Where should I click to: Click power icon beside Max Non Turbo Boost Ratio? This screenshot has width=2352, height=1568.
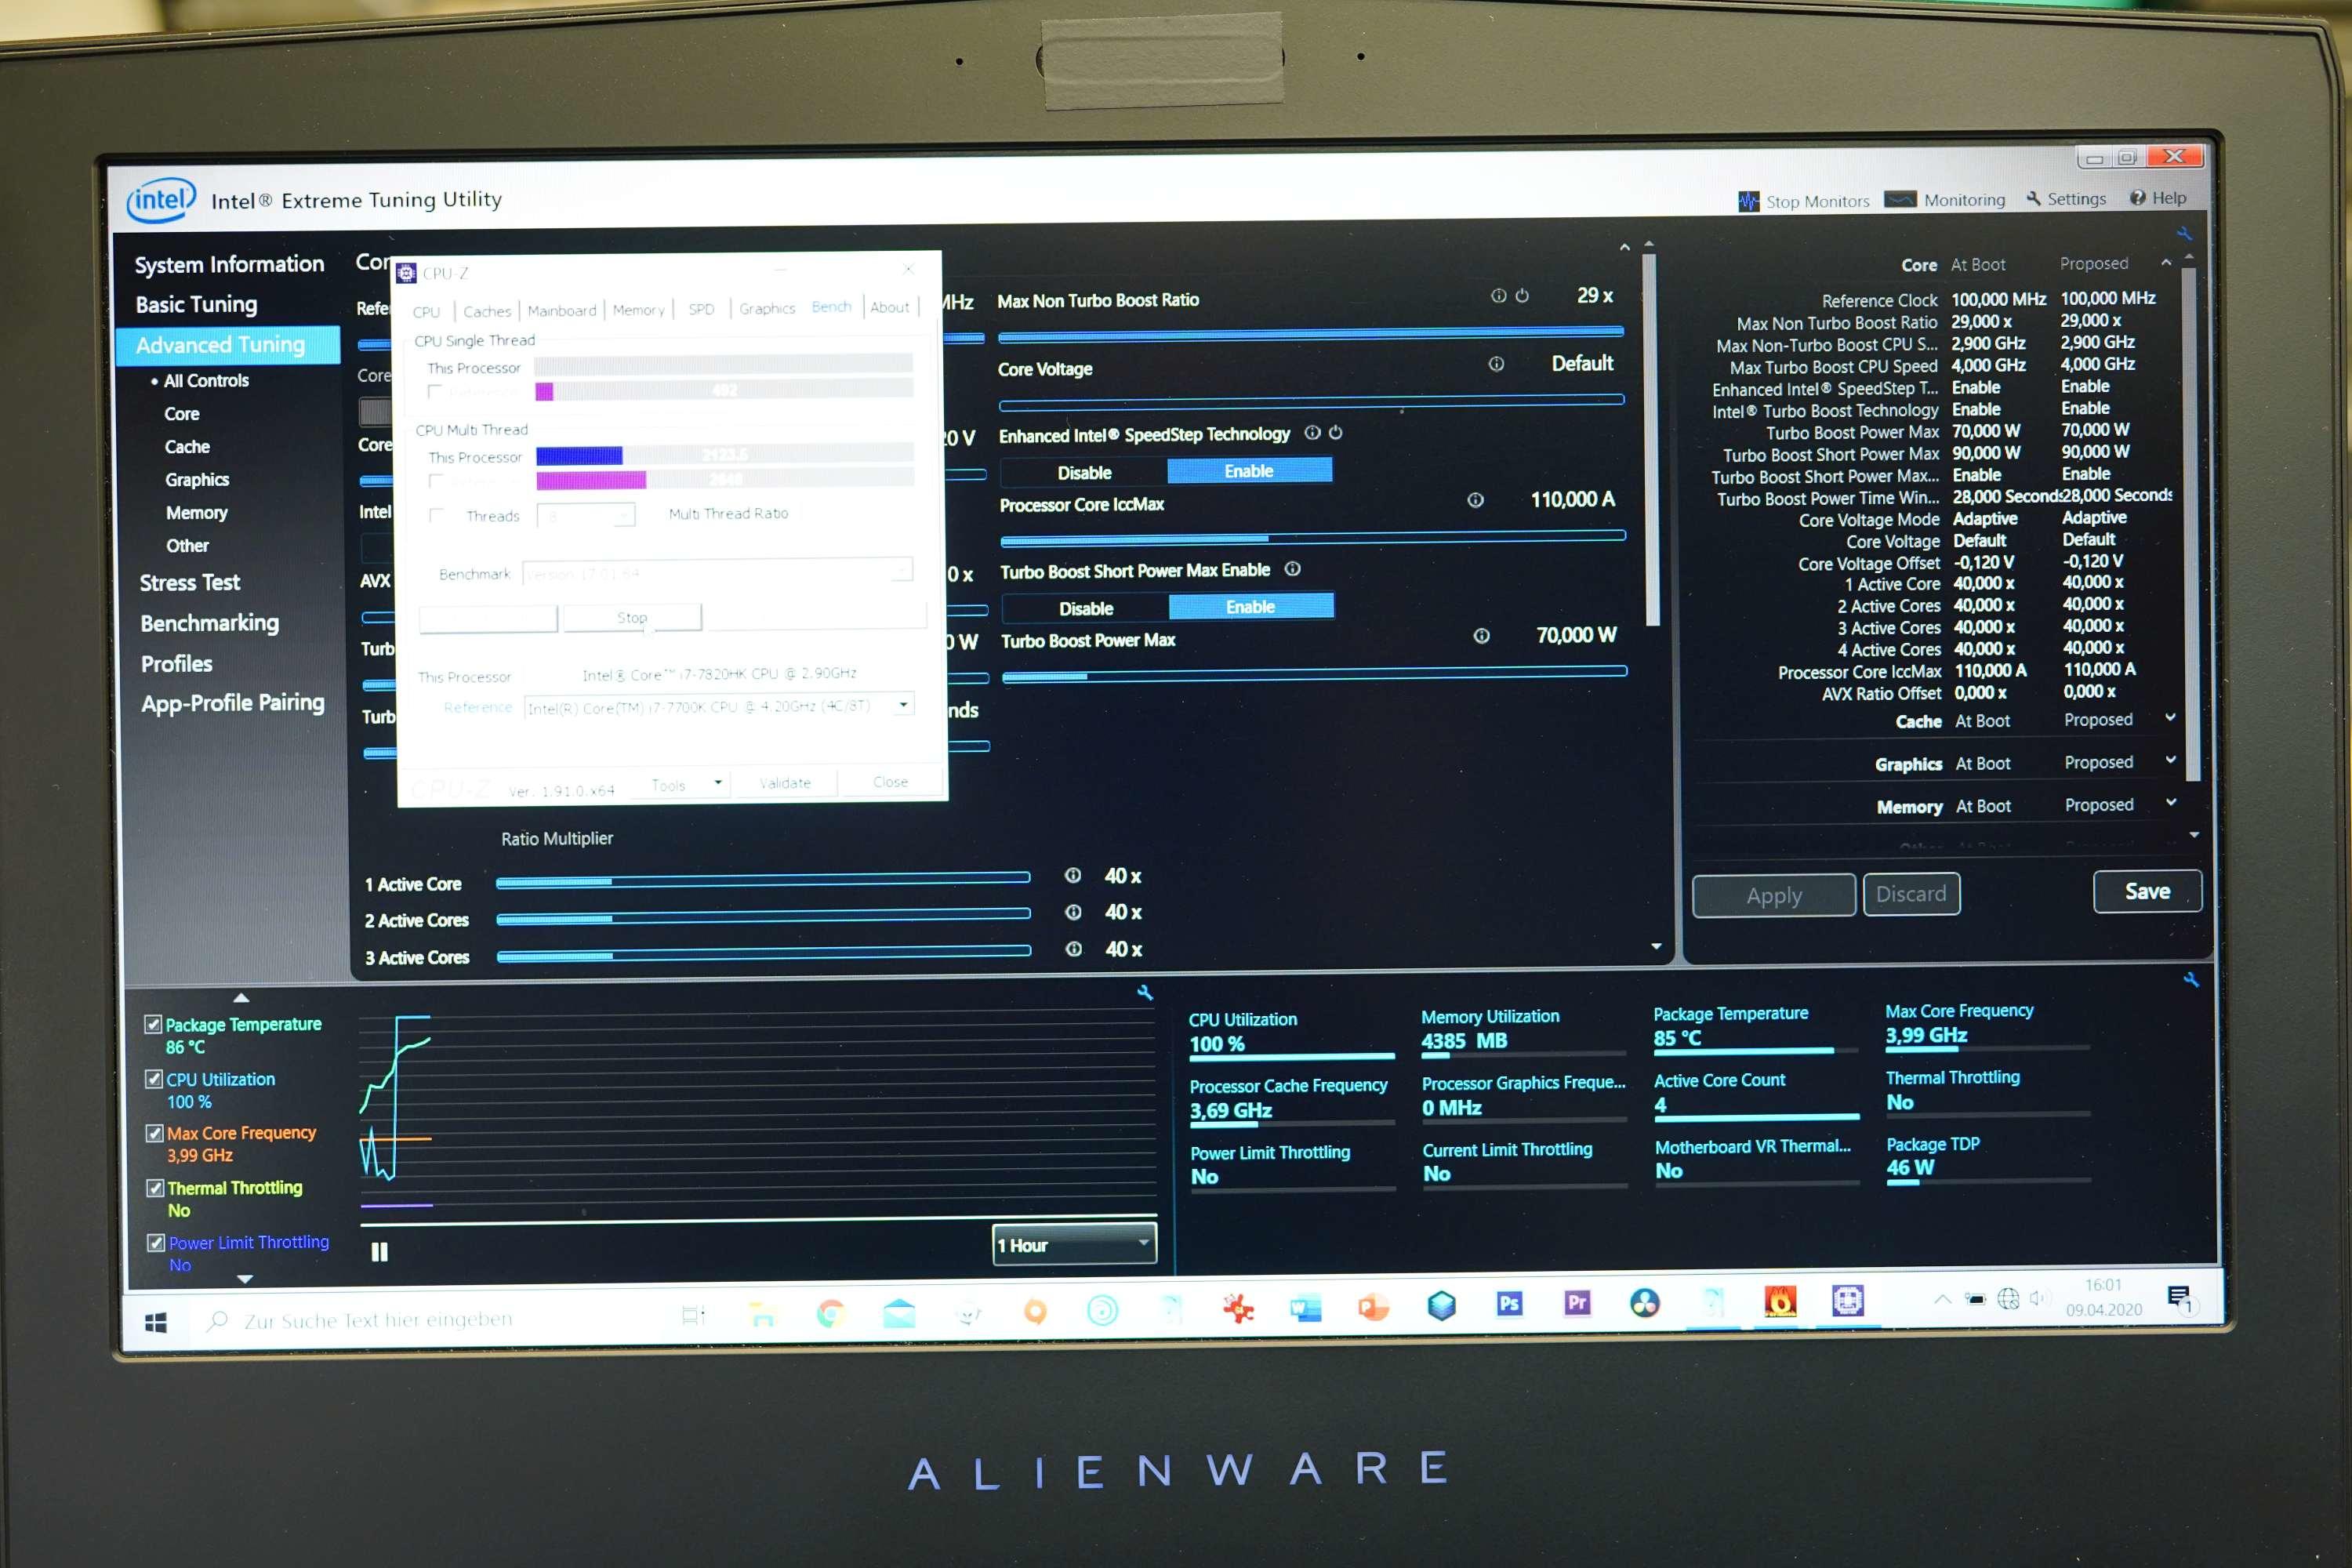(x=1522, y=296)
